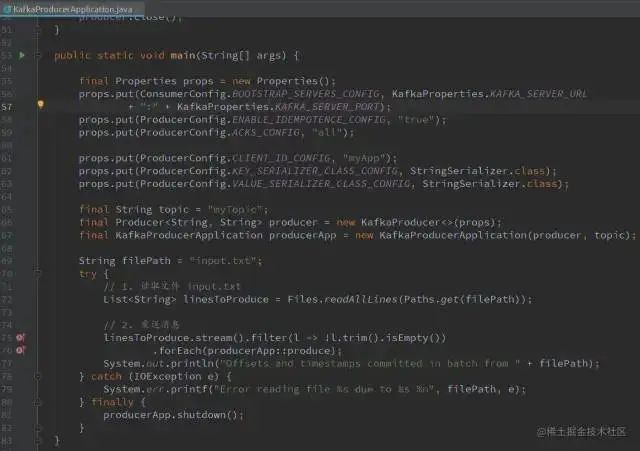The height and width of the screenshot is (451, 640).
Task: Click the producerApp variable declaration
Action: (x=302, y=235)
